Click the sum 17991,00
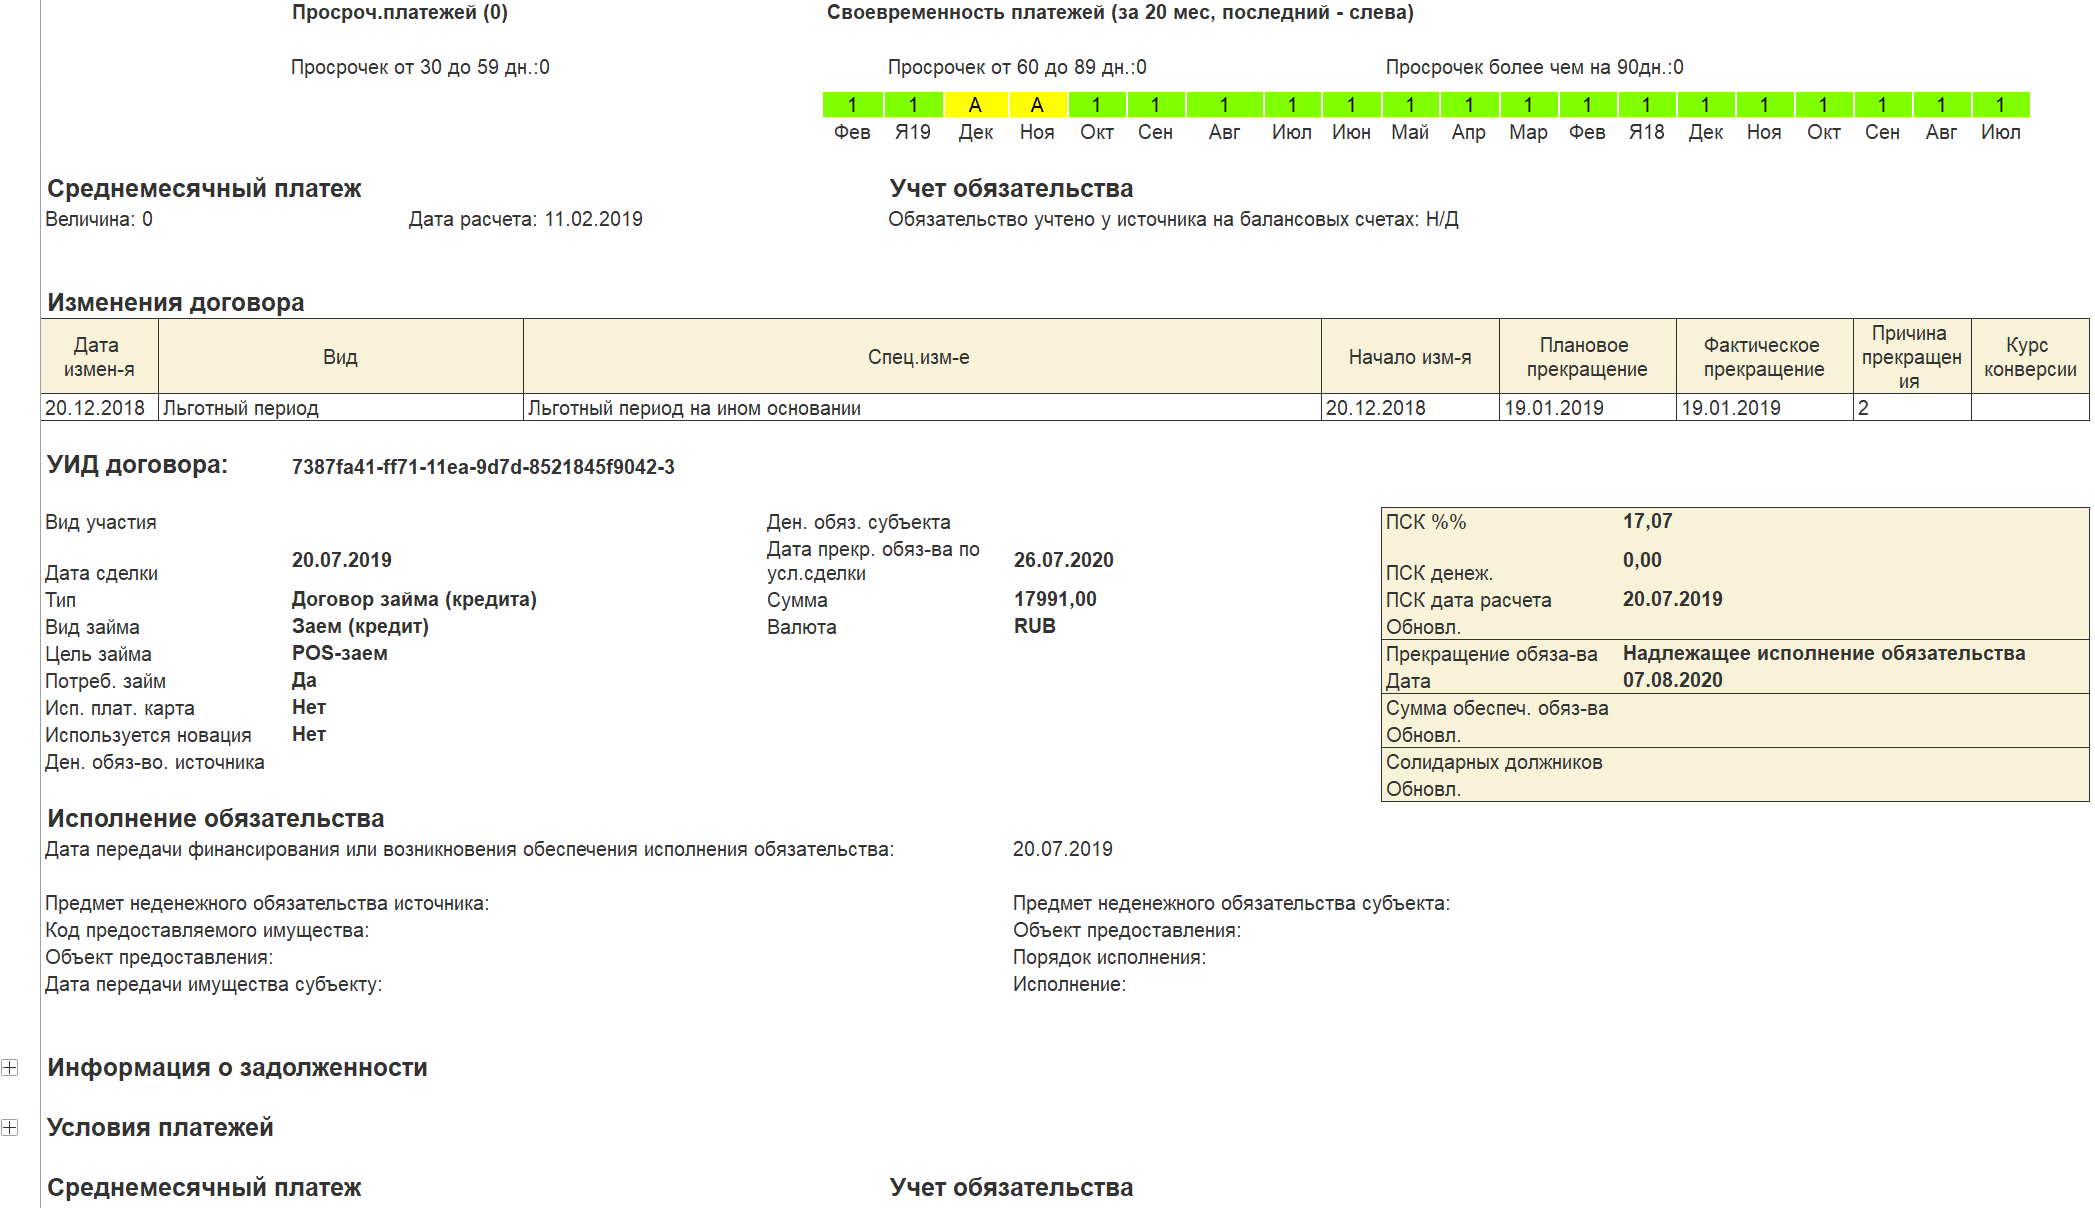Screen dimensions: 2095x1208 1055,599
